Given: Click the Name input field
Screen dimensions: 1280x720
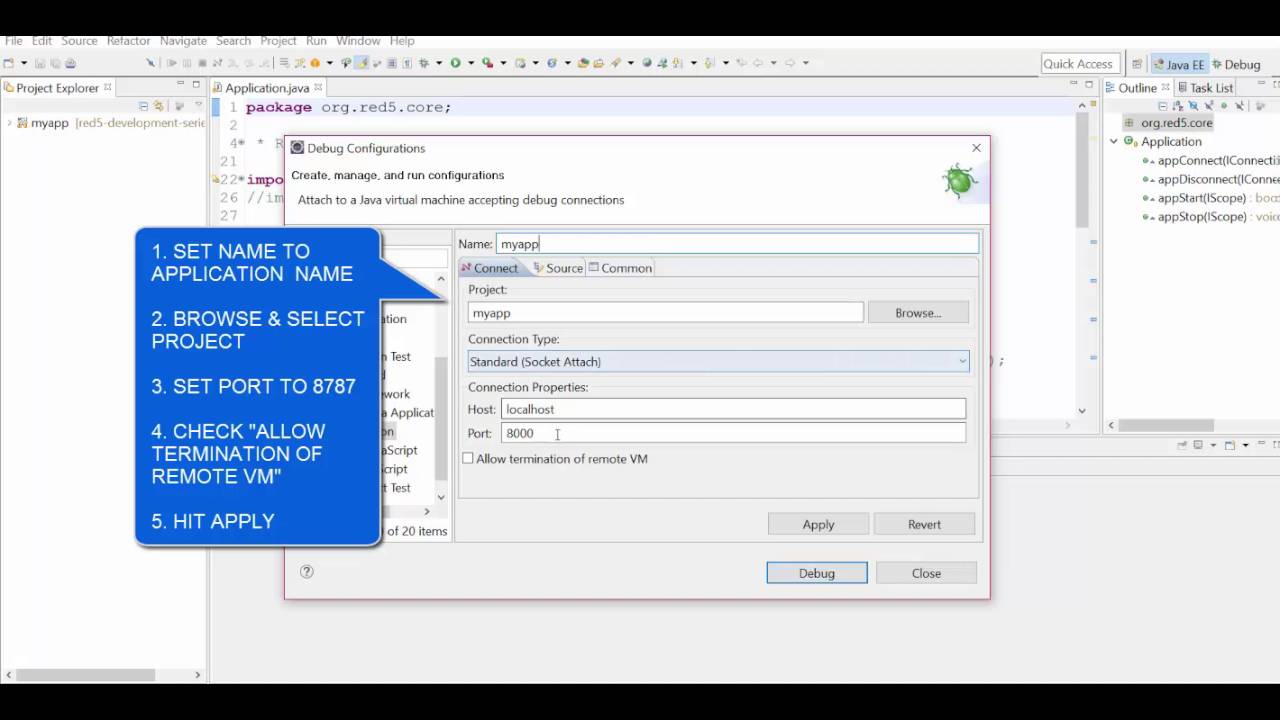Looking at the screenshot, I should pos(737,244).
